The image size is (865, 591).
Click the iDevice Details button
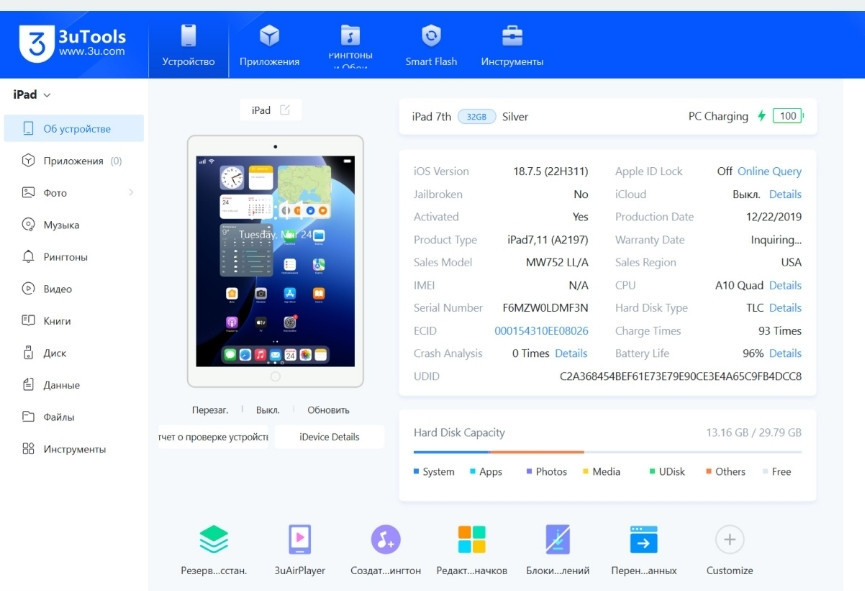331,437
